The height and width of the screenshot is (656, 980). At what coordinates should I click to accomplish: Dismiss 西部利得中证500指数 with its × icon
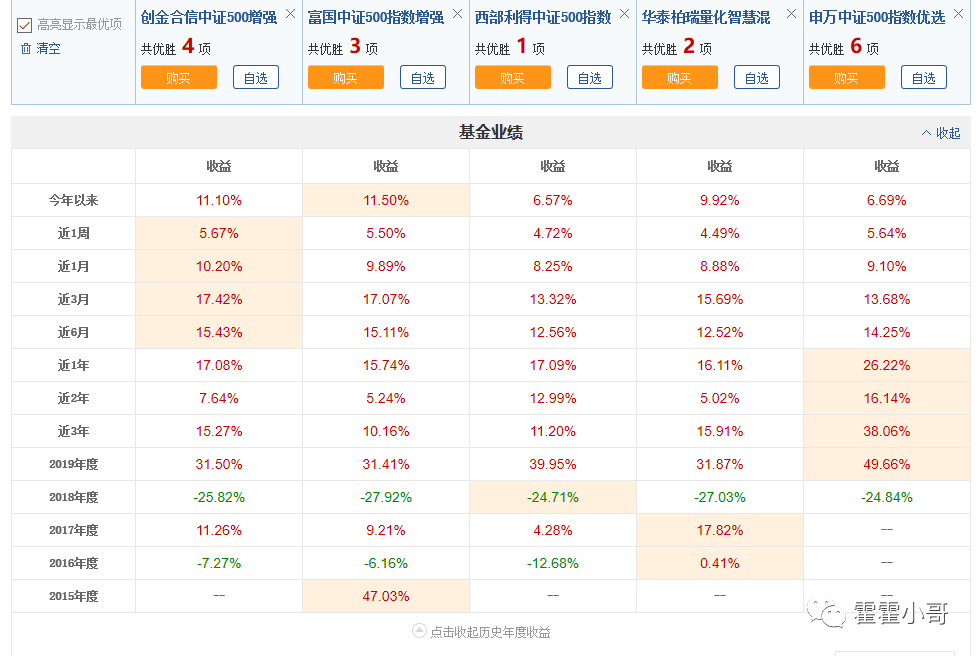point(624,15)
